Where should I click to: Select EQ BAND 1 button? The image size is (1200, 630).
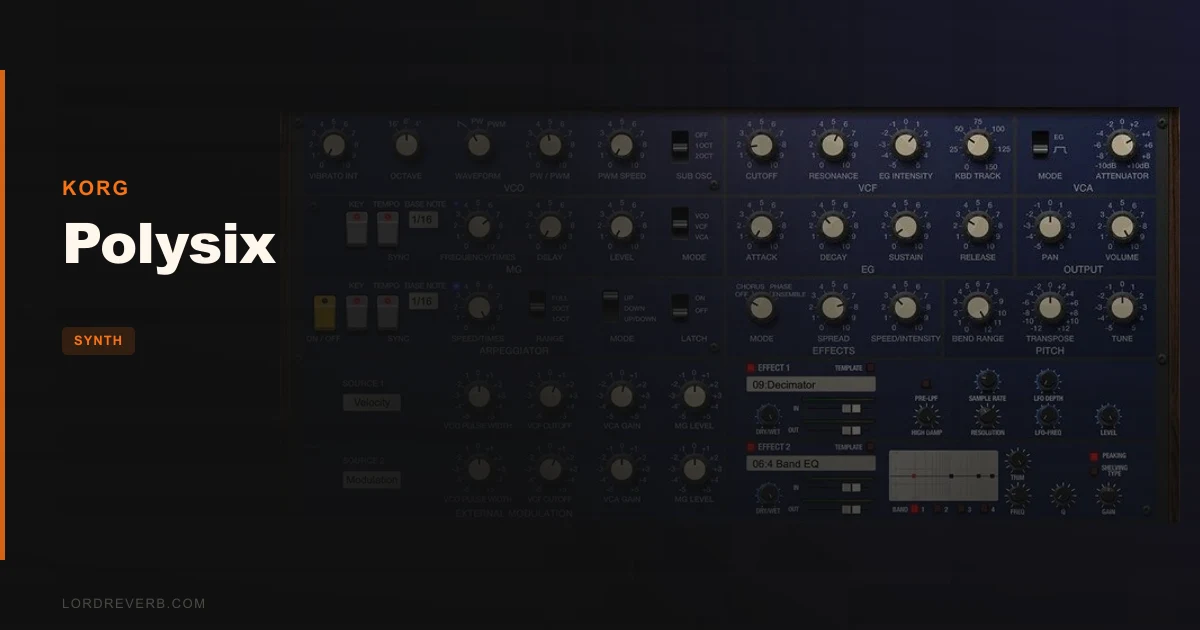913,509
